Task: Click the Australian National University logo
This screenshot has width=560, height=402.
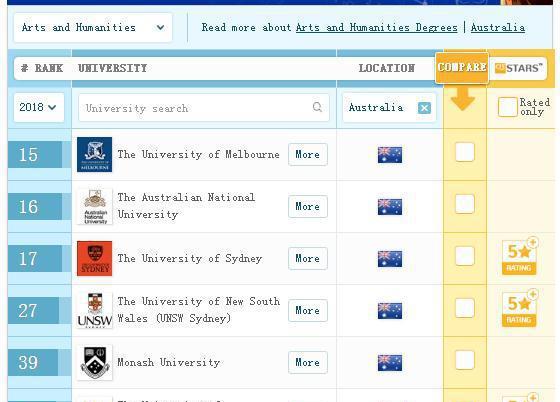Action: point(95,207)
